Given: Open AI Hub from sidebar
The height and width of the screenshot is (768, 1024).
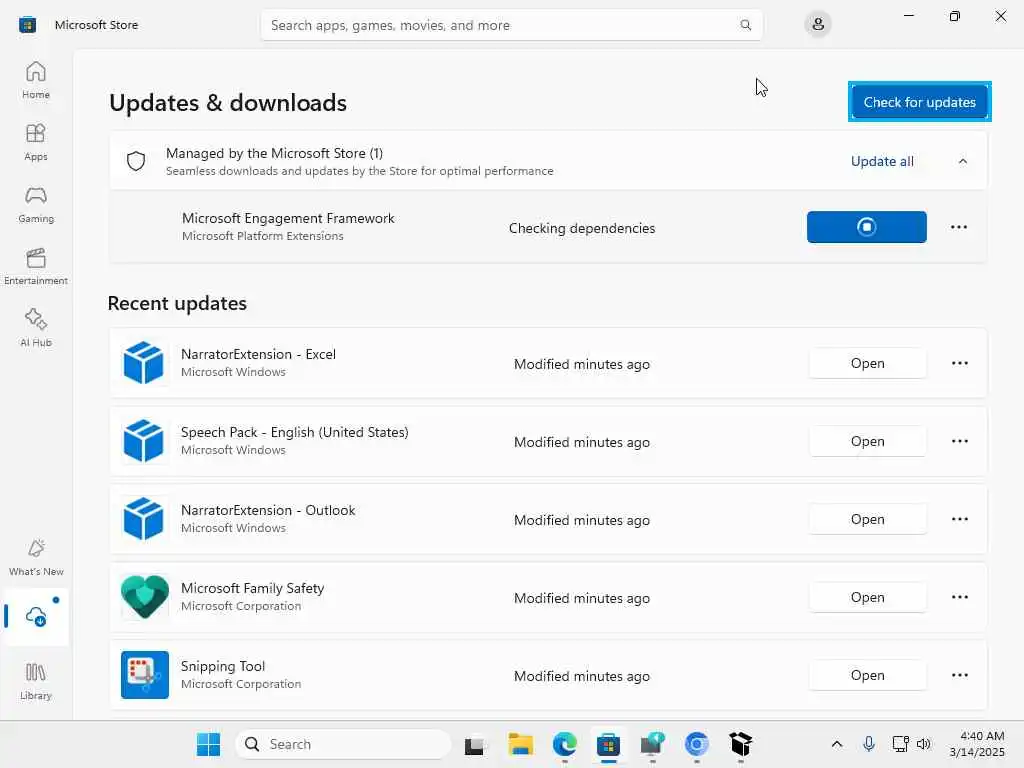Looking at the screenshot, I should click(36, 328).
